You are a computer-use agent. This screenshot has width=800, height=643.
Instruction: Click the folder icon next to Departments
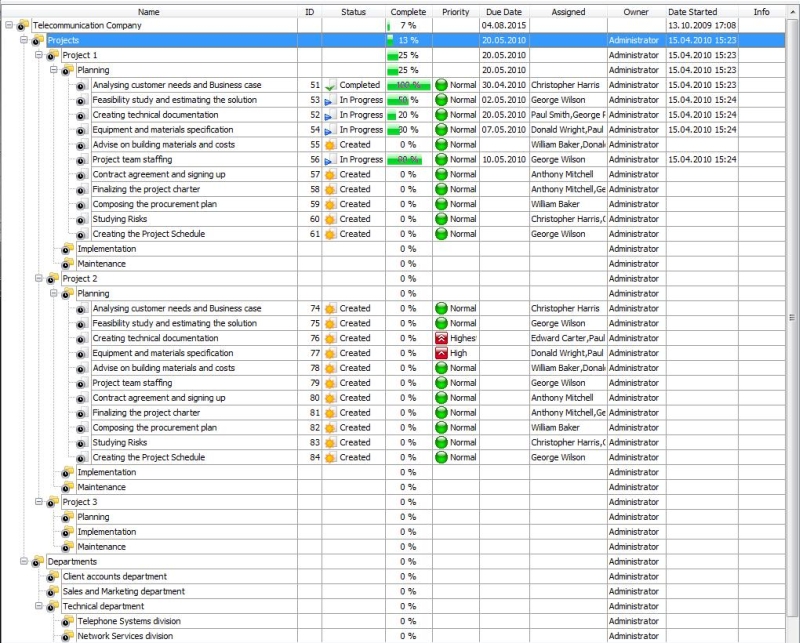(38, 562)
